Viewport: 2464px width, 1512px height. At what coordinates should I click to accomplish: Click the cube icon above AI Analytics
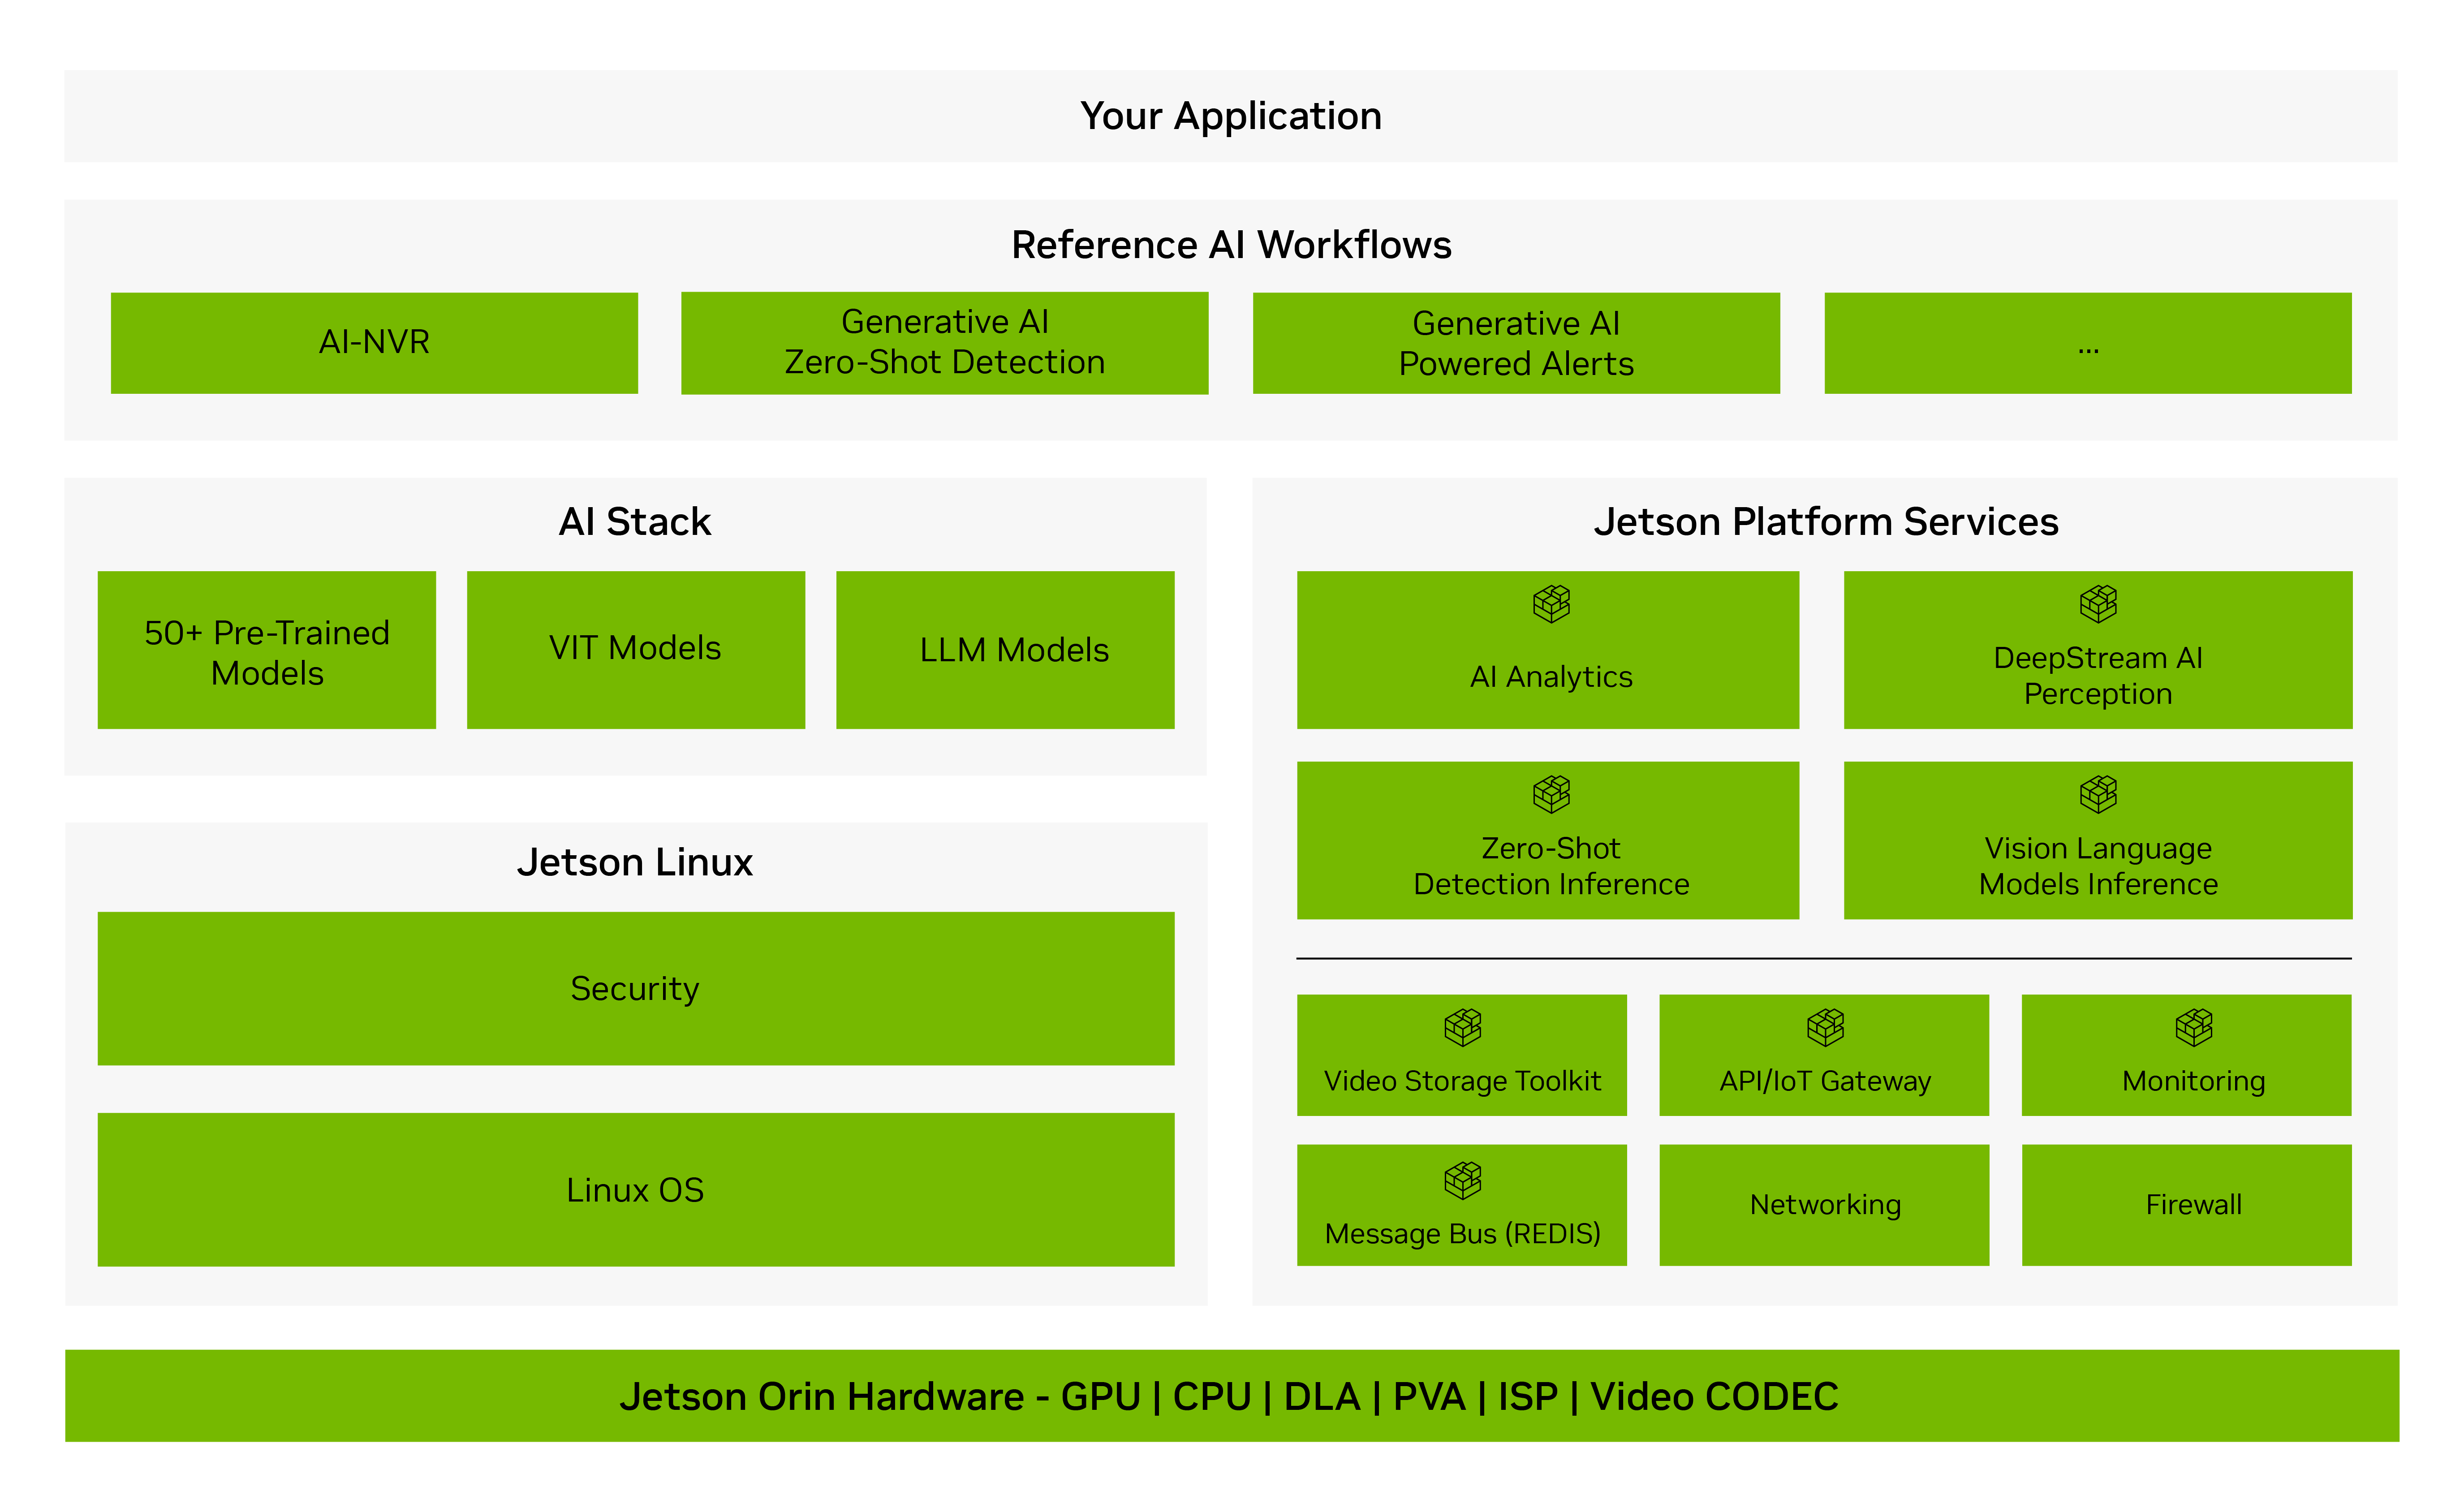pos(1551,604)
